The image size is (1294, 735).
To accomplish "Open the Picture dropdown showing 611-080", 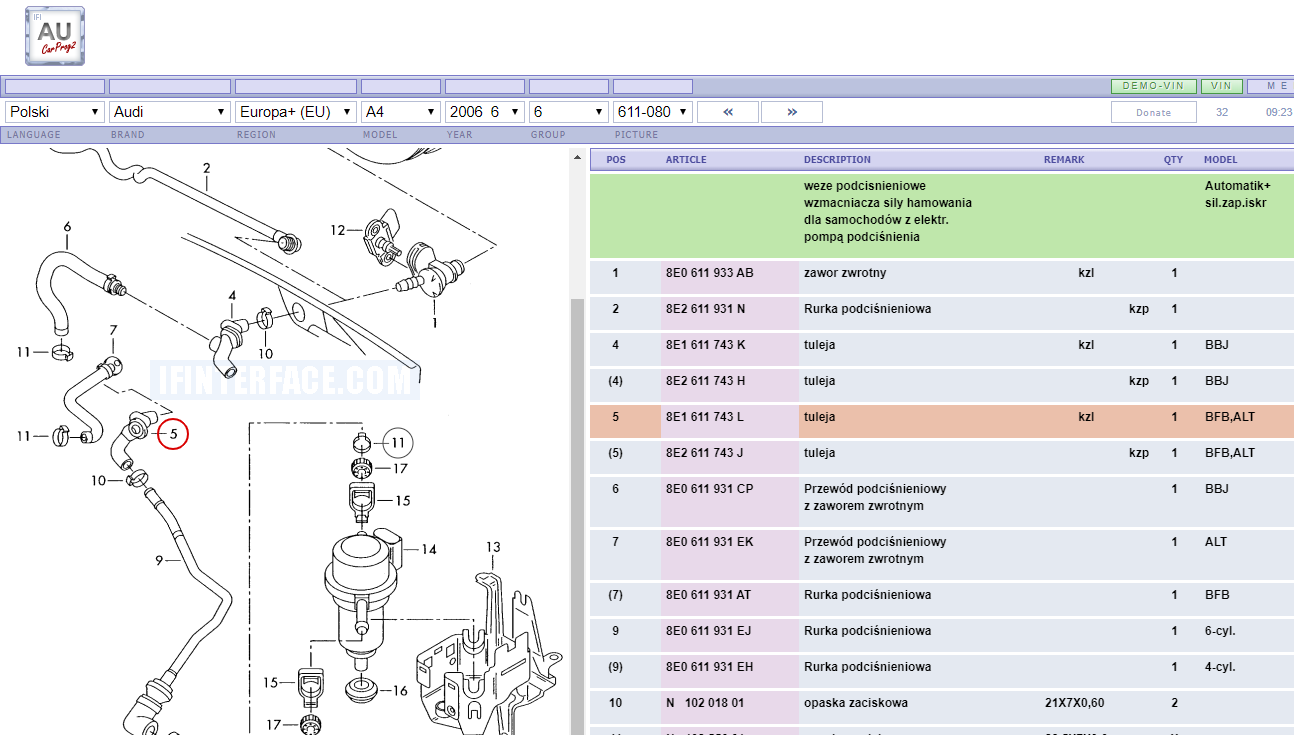I will (x=653, y=112).
